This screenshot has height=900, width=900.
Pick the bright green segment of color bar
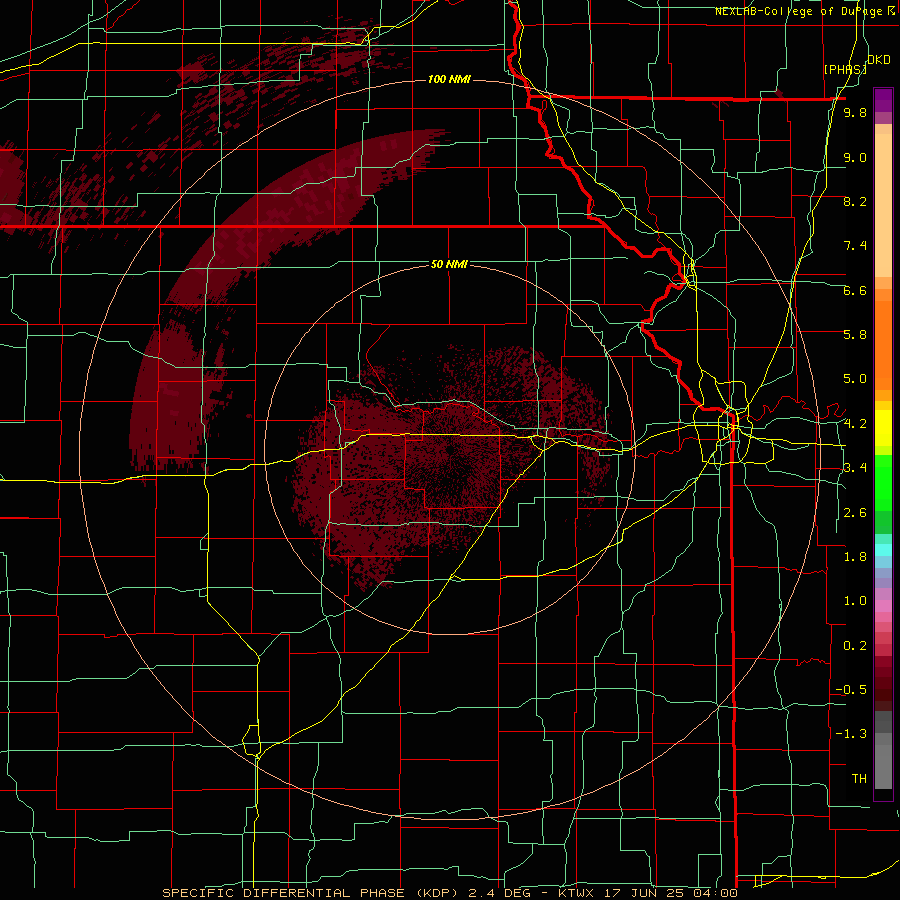point(883,482)
